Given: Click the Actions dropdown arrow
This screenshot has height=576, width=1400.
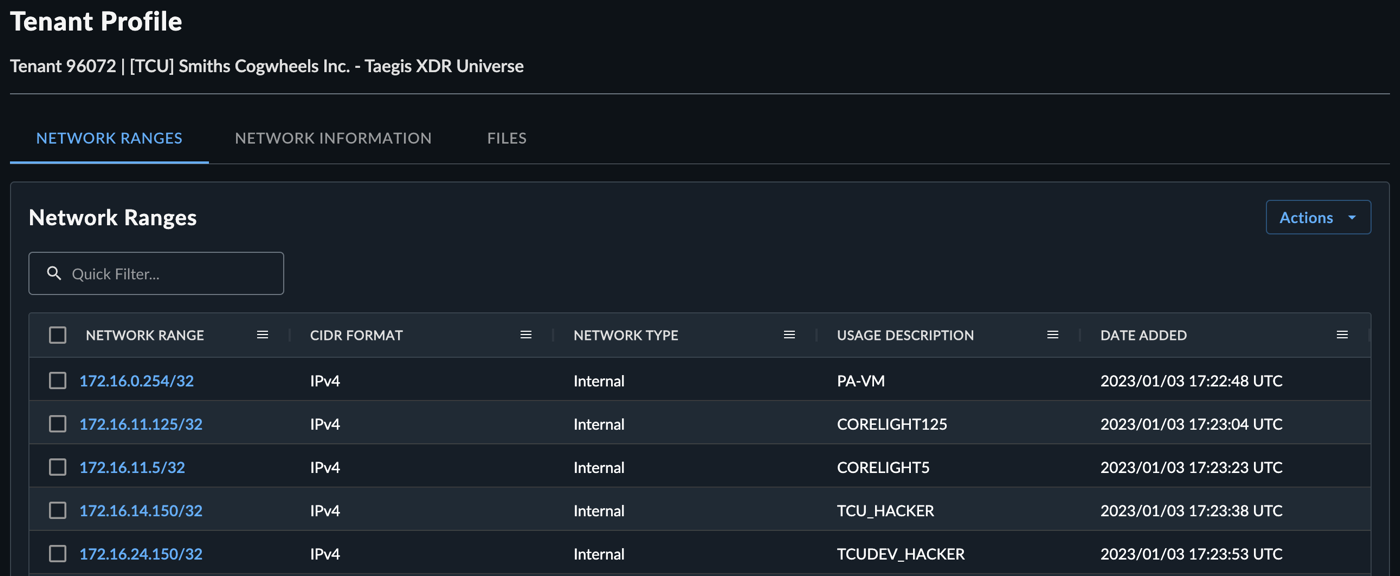Looking at the screenshot, I should coord(1352,218).
